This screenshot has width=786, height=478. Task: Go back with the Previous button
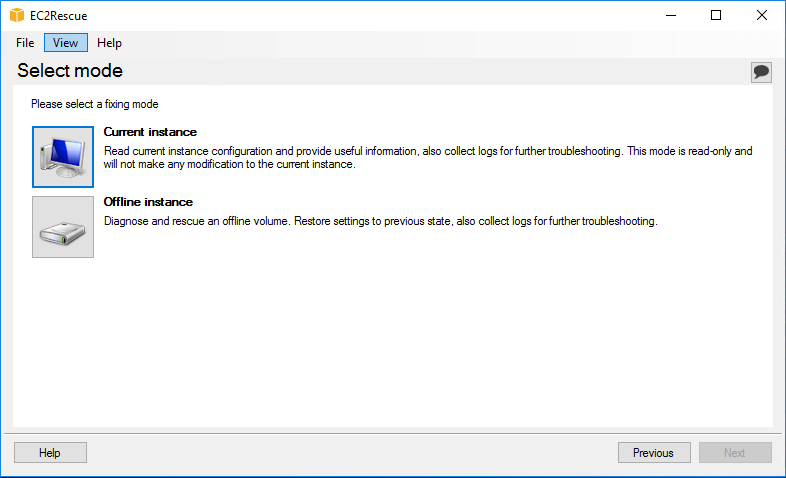[x=654, y=452]
